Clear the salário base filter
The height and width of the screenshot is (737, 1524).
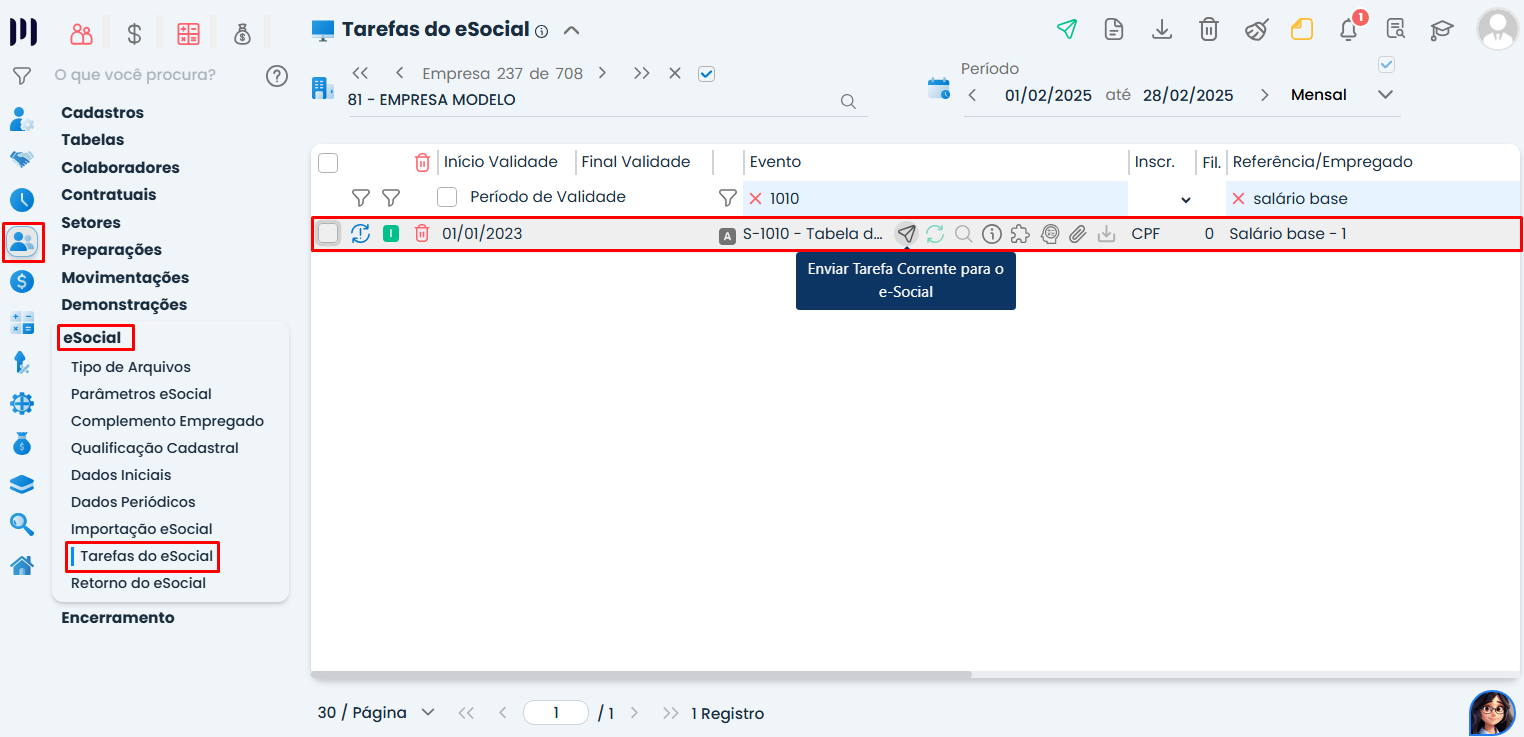tap(1238, 198)
